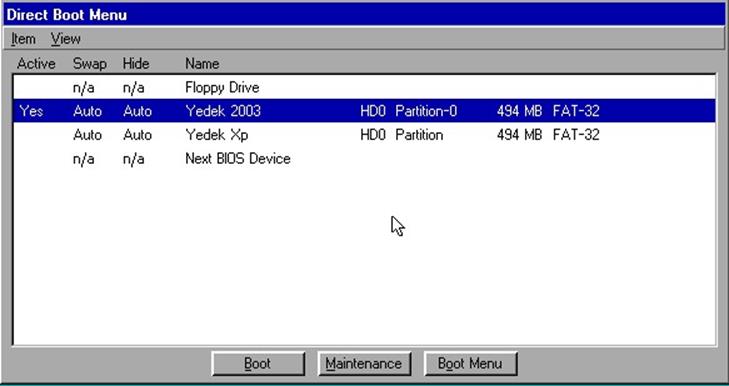Click the Swap column header
Viewport: 729px width, 386px height.
pos(90,64)
